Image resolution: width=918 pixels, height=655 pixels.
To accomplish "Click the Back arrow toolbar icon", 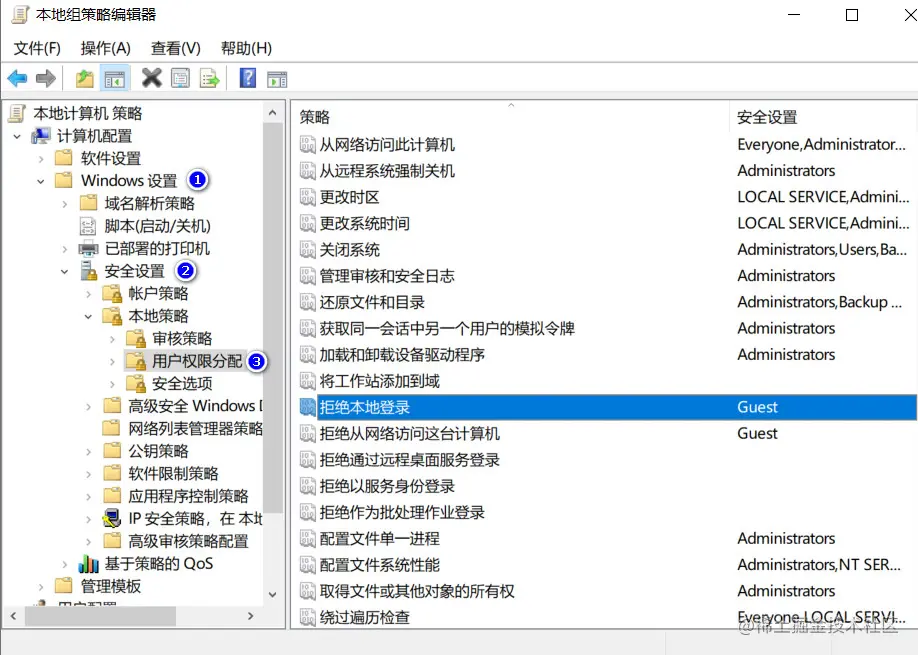I will pyautogui.click(x=18, y=78).
